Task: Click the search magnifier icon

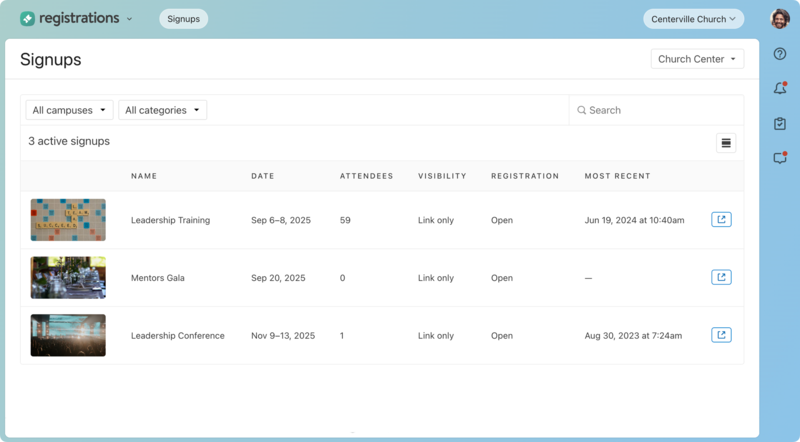Action: click(x=581, y=110)
